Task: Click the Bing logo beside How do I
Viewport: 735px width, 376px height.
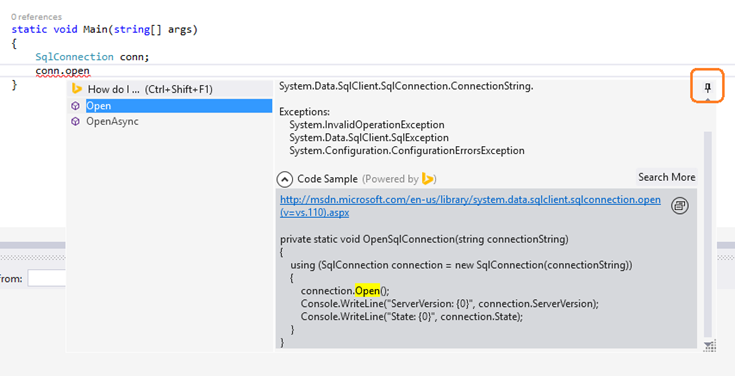Action: pyautogui.click(x=77, y=89)
